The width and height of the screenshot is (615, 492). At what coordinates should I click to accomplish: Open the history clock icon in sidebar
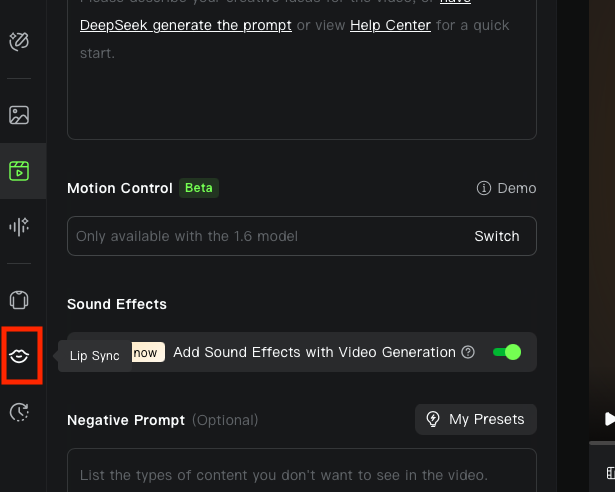19,412
